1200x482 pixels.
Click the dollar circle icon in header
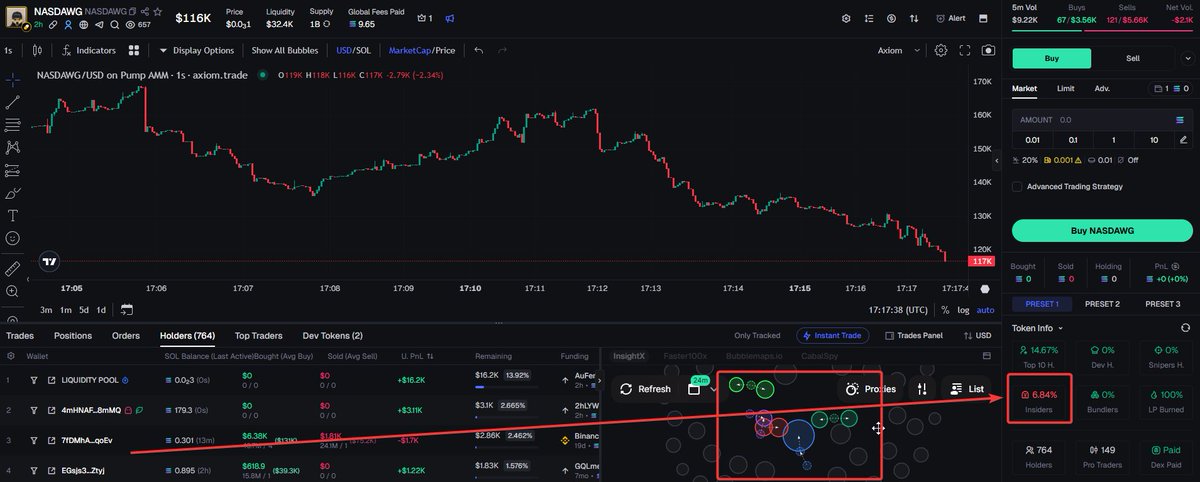(x=891, y=18)
